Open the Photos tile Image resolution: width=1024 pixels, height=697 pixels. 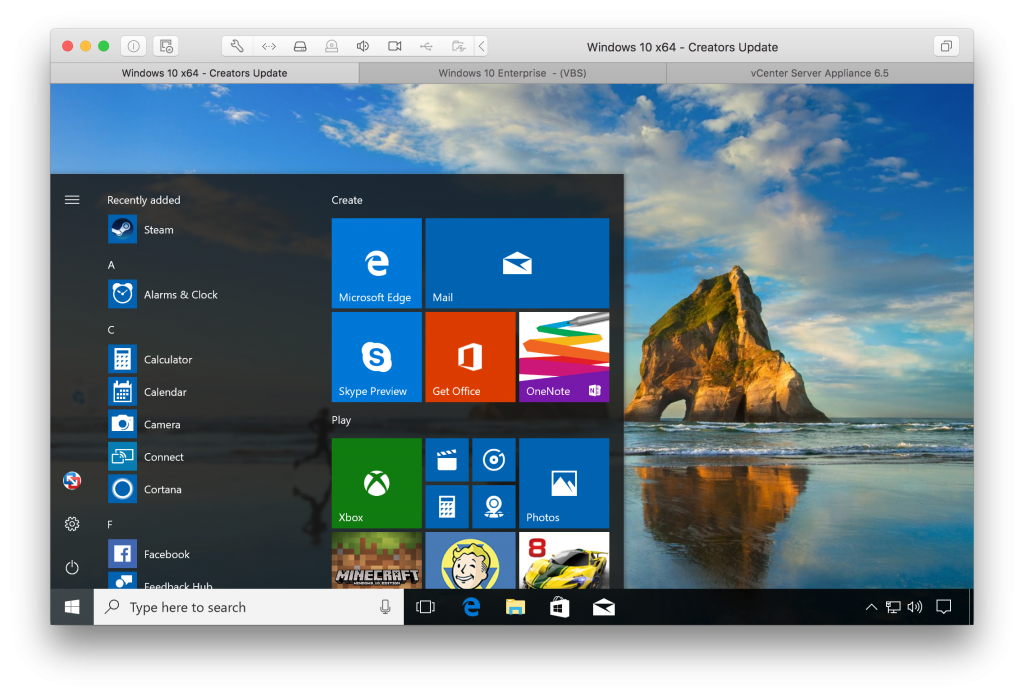(564, 482)
